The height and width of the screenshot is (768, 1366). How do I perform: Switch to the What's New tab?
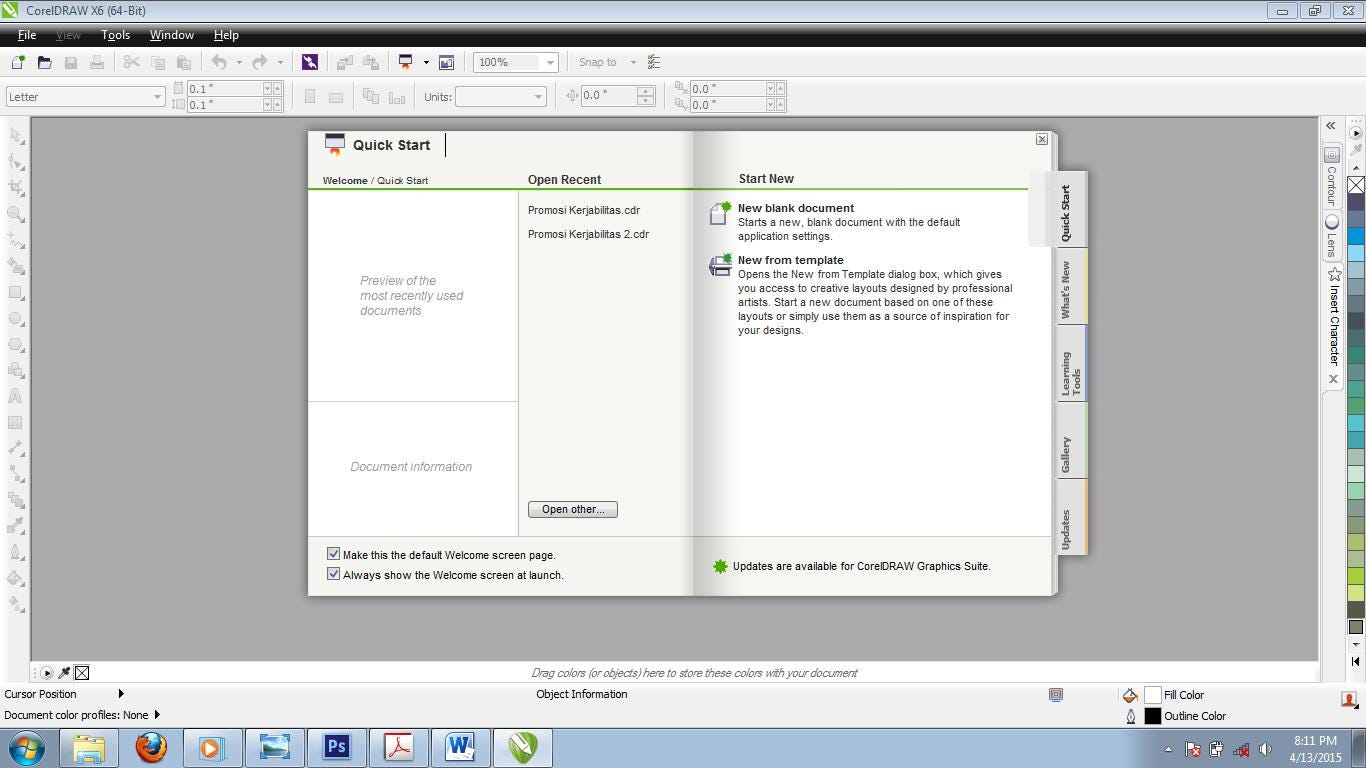(1066, 290)
